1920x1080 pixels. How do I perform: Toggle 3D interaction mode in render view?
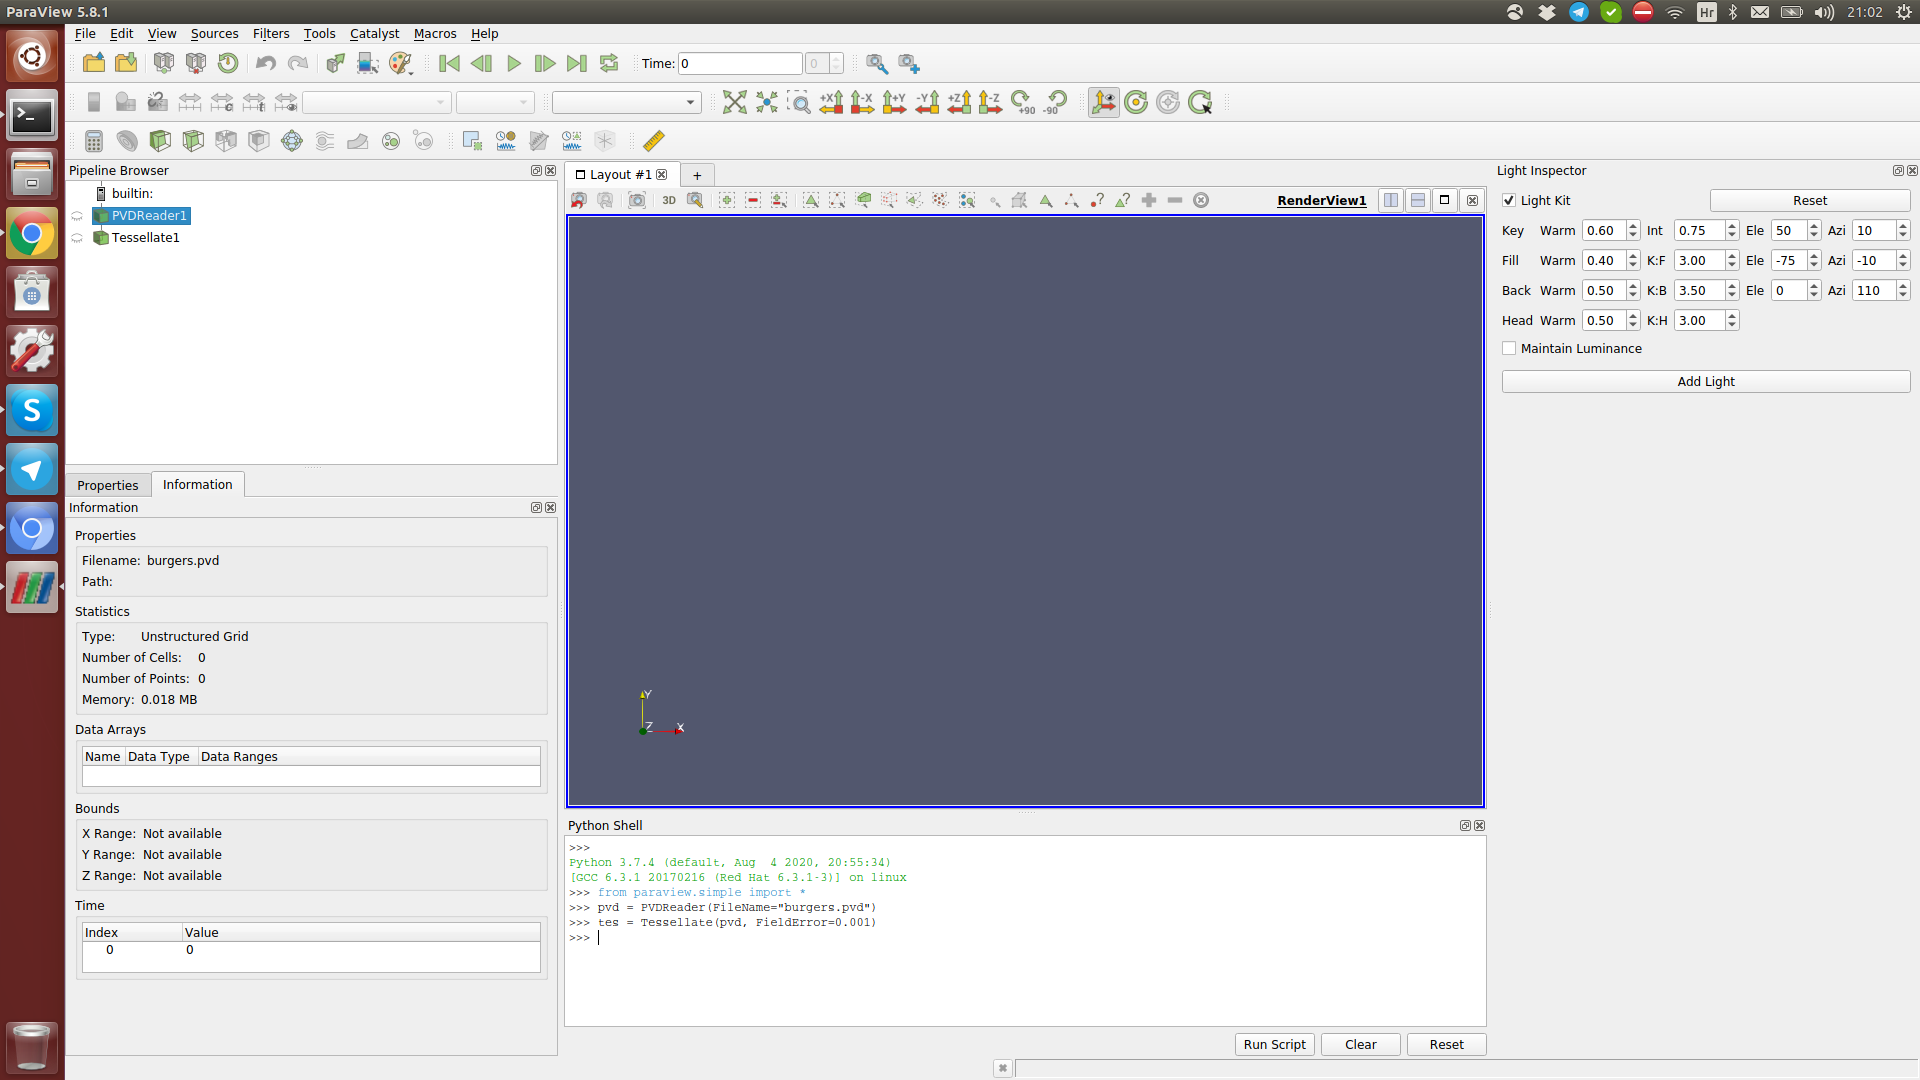[x=668, y=200]
